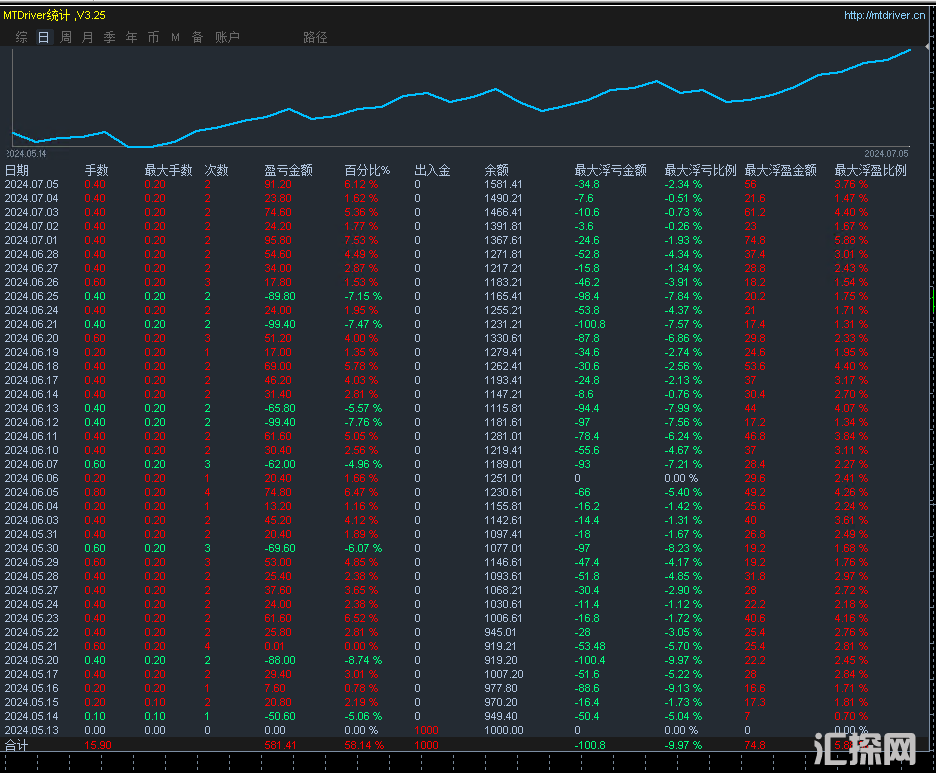Select the 币 currency tab
936x773 pixels.
point(153,37)
